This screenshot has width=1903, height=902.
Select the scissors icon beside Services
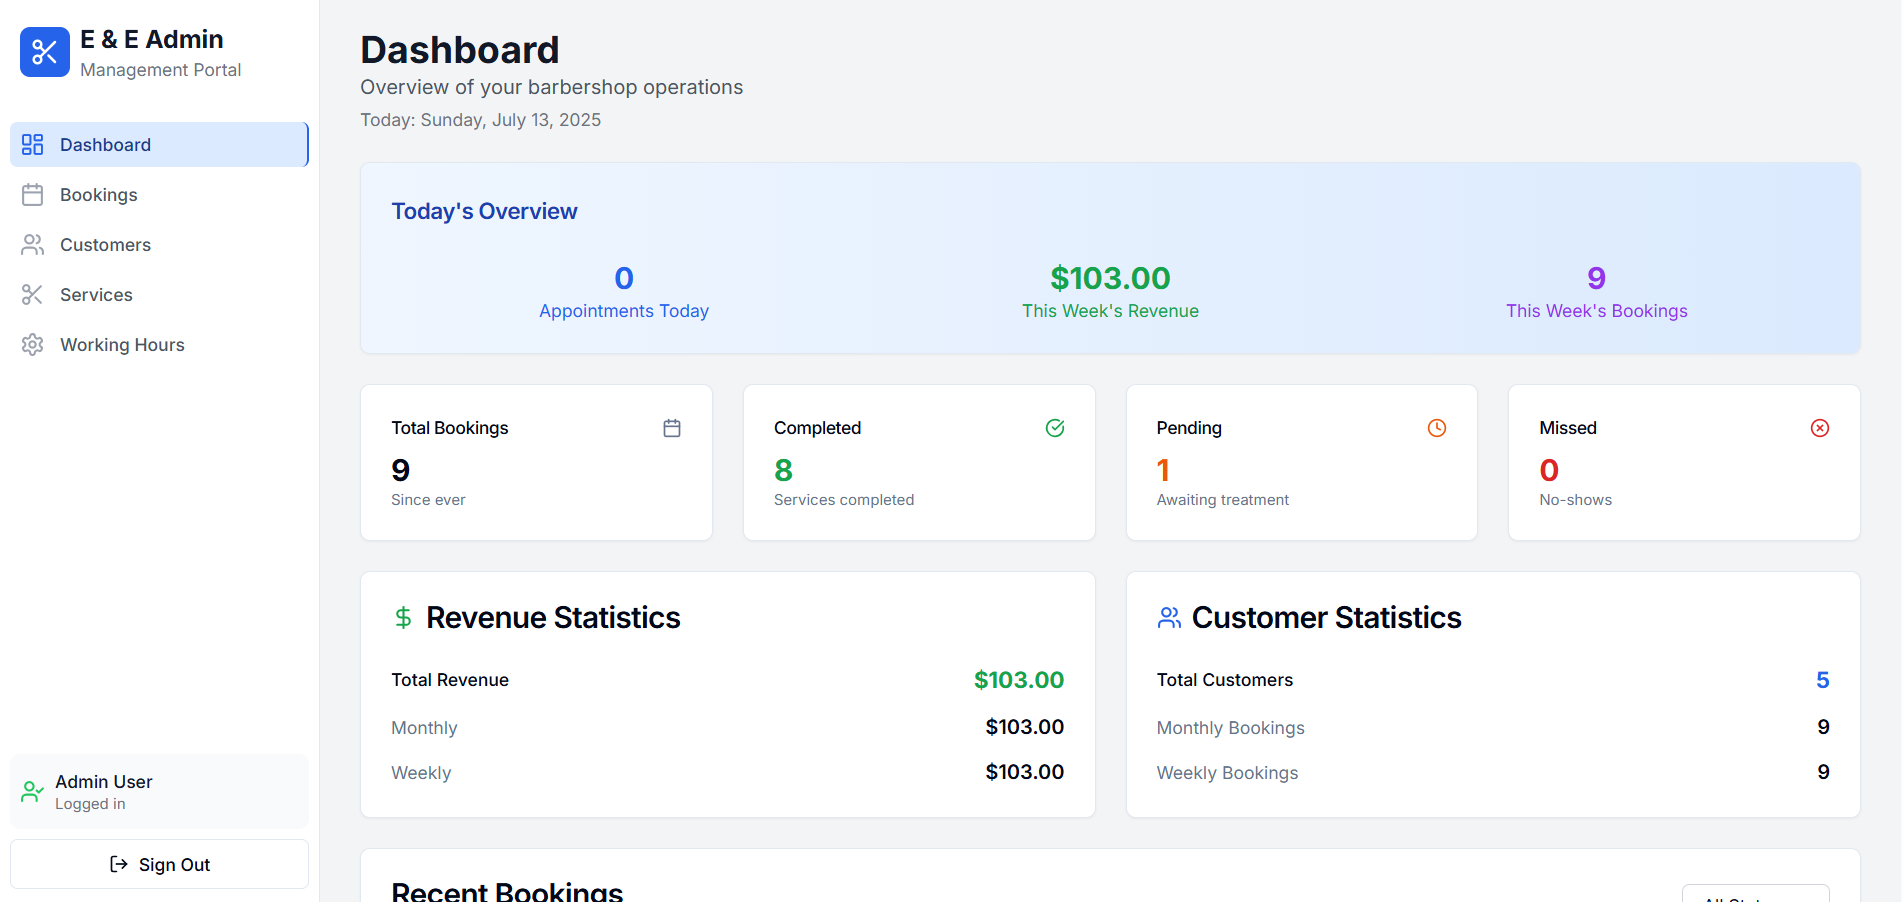[x=32, y=294]
